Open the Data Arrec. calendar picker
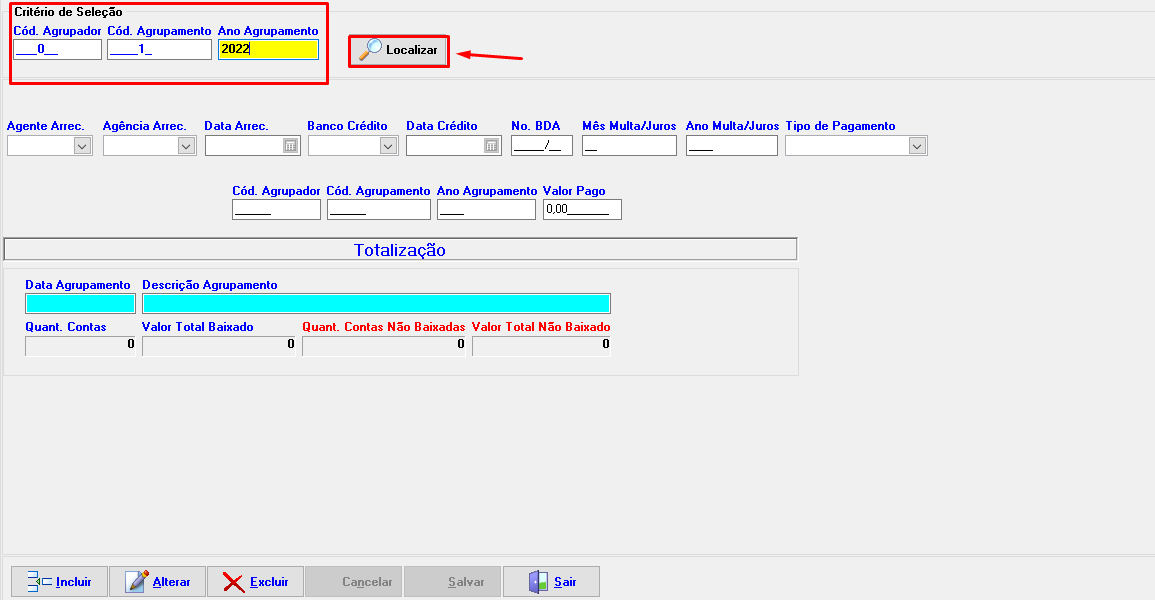The image size is (1155, 600). click(x=290, y=146)
